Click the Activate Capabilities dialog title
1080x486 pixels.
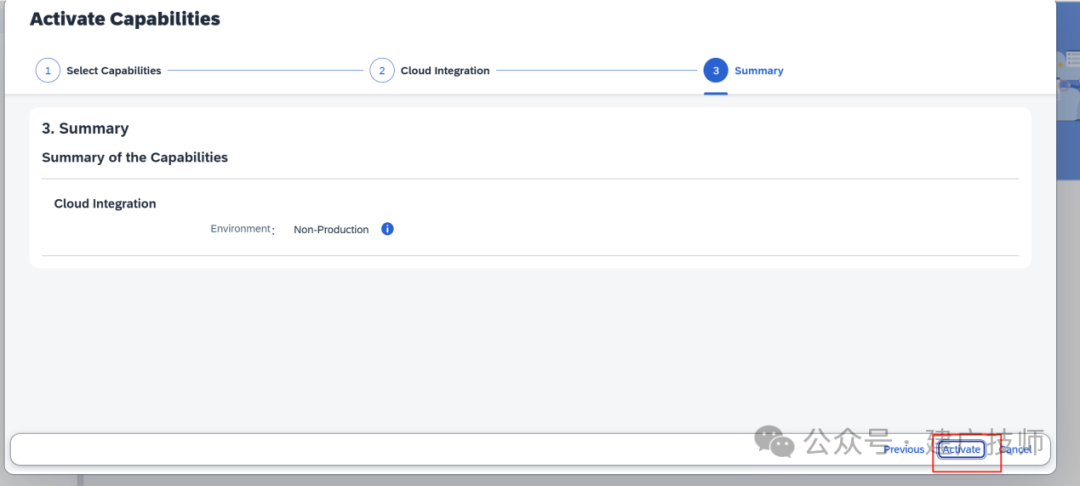coord(125,19)
